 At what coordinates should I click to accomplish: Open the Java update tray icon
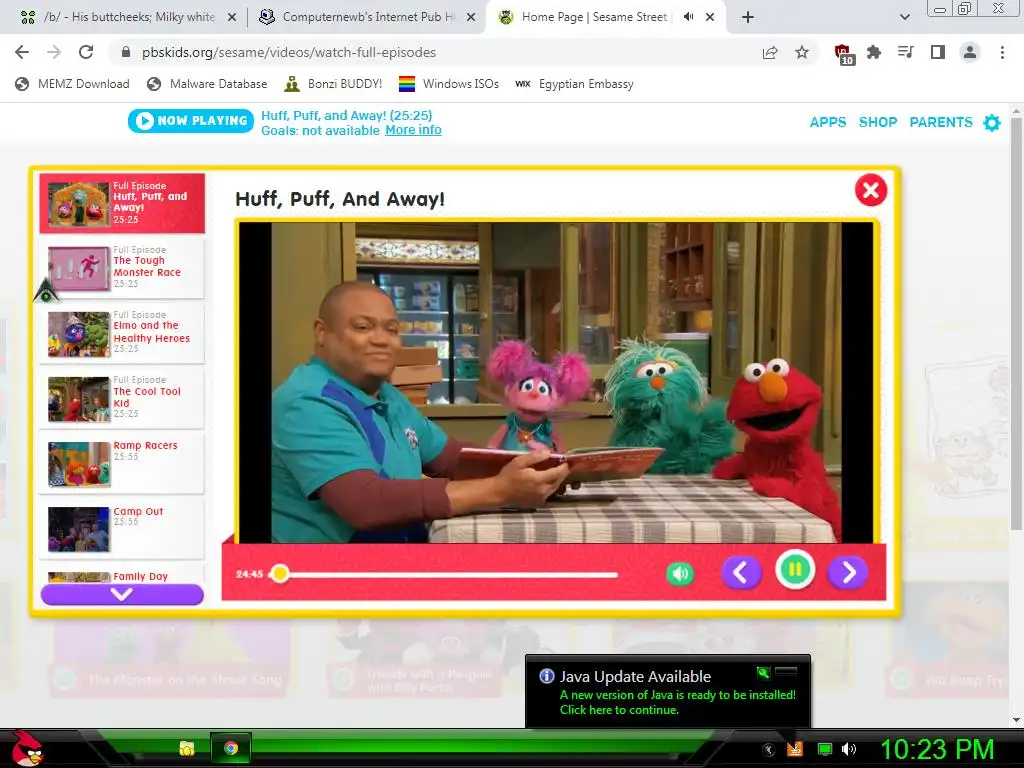click(795, 749)
